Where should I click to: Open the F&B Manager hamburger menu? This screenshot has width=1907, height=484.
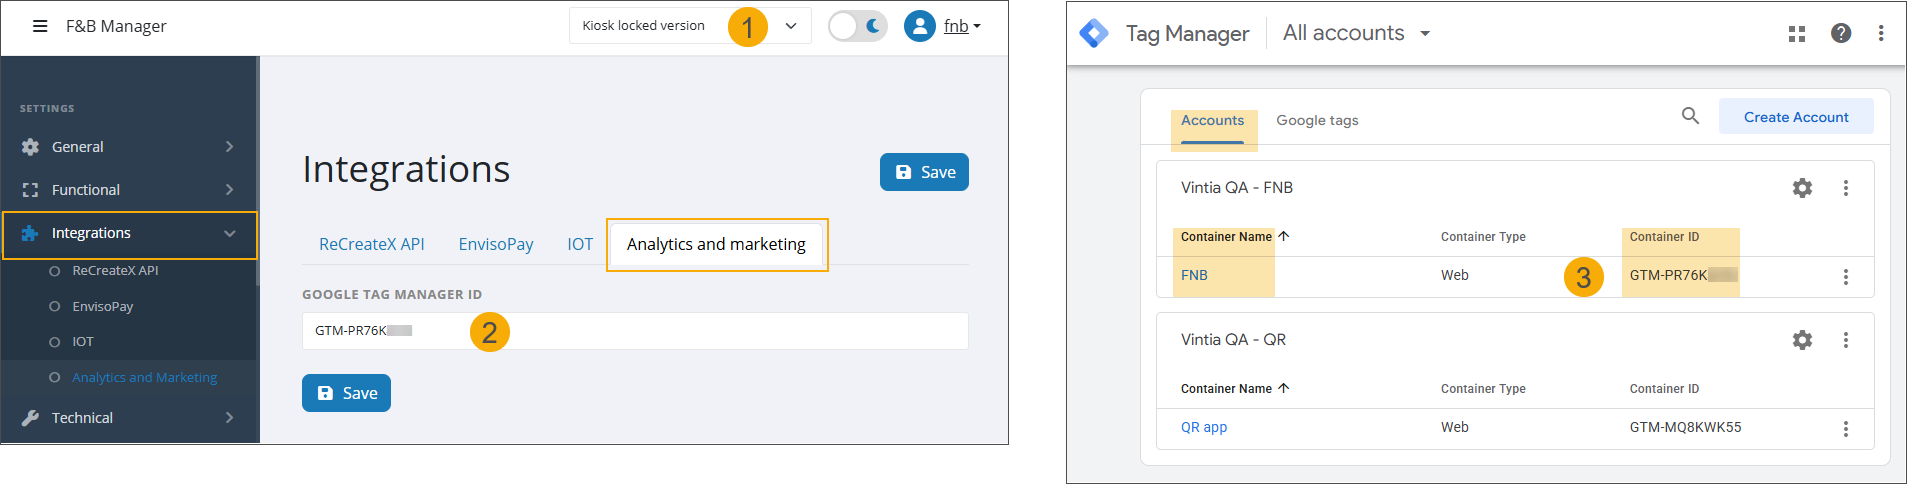pyautogui.click(x=40, y=26)
